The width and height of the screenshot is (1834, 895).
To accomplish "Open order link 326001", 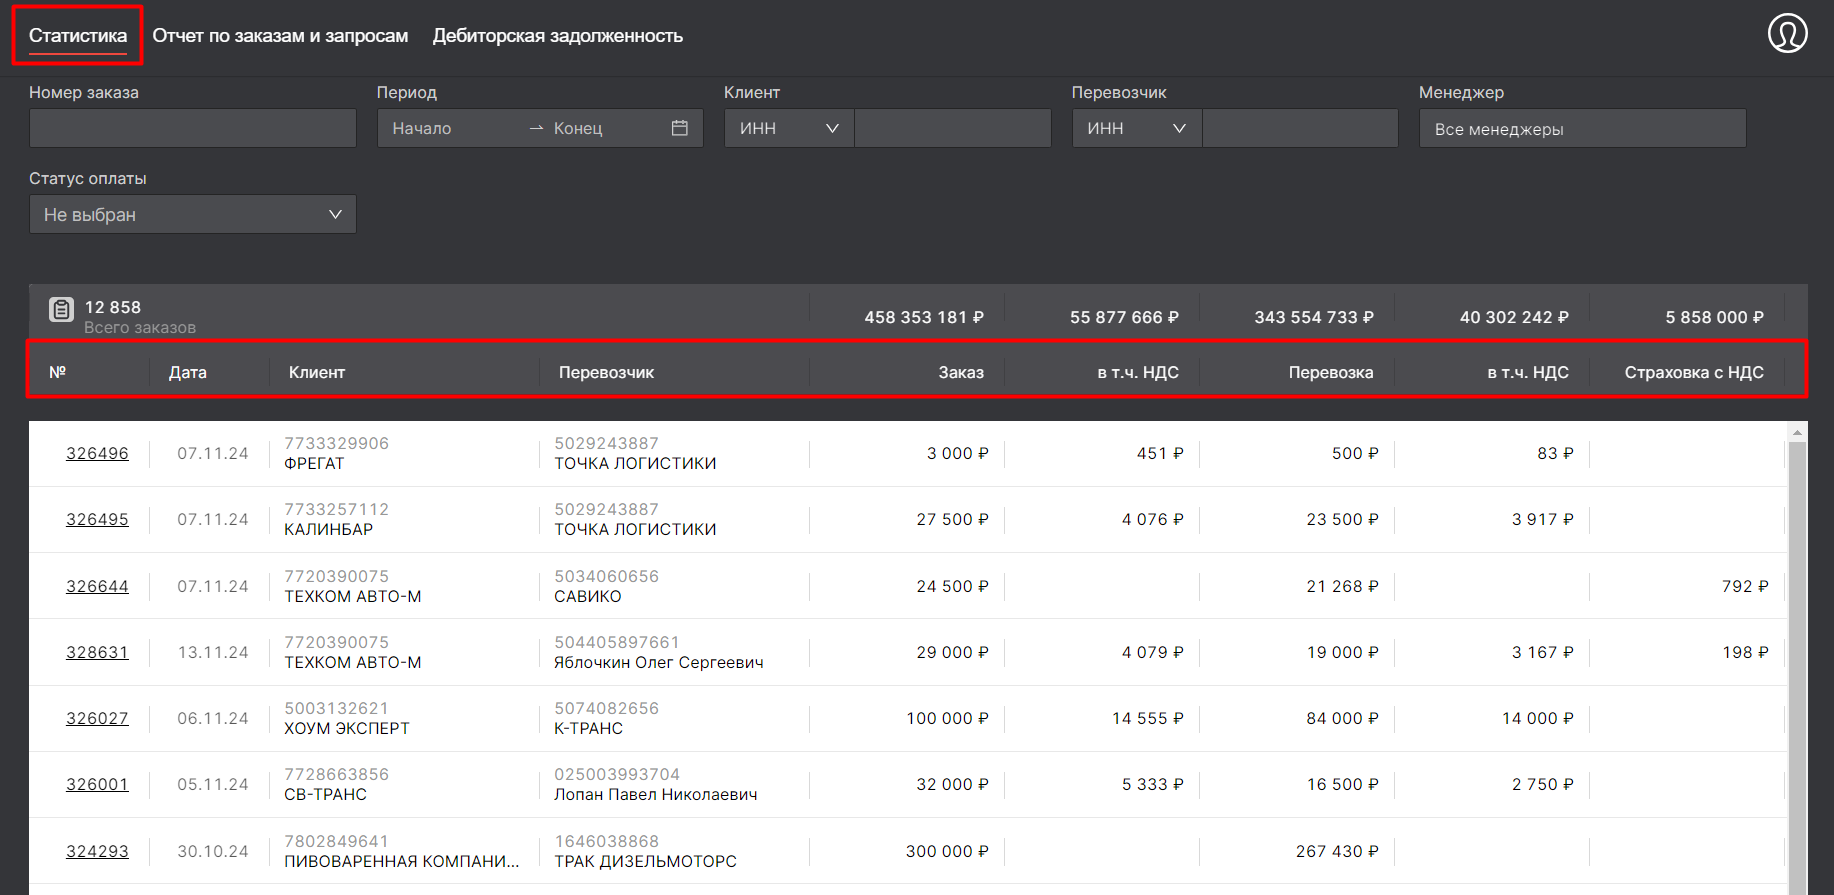I will 97,784.
